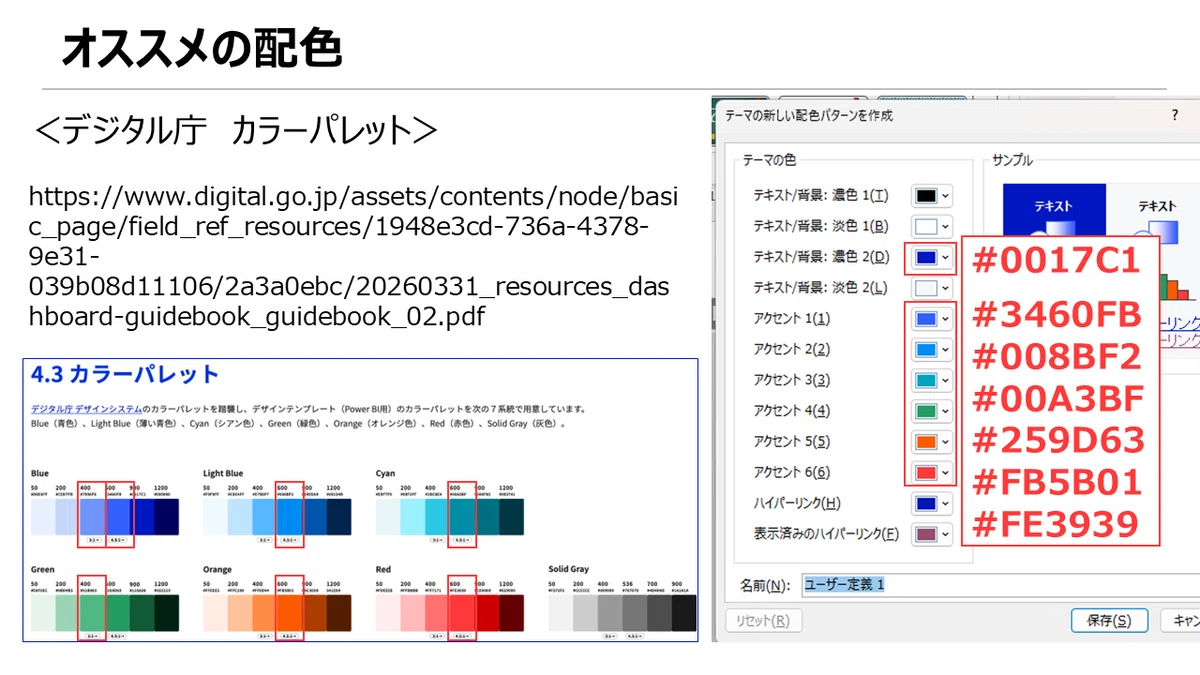Click the 名前(N) field containing ユーザー定義 1
Image resolution: width=1200 pixels, height=675 pixels.
point(1000,585)
